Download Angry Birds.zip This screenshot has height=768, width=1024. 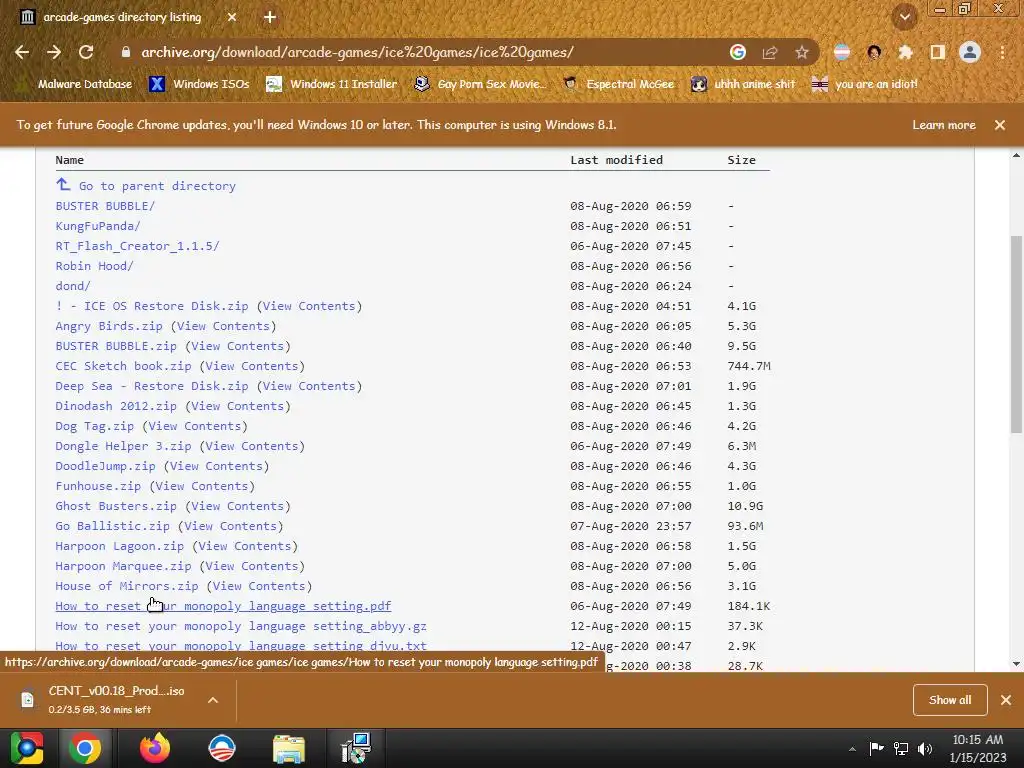[x=109, y=326]
